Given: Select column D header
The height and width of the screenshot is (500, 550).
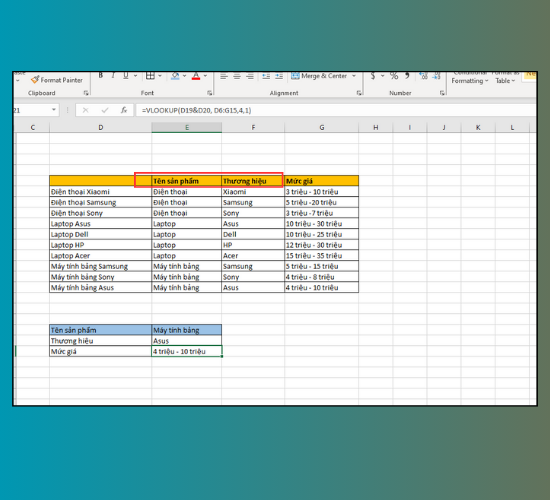Looking at the screenshot, I should point(101,127).
